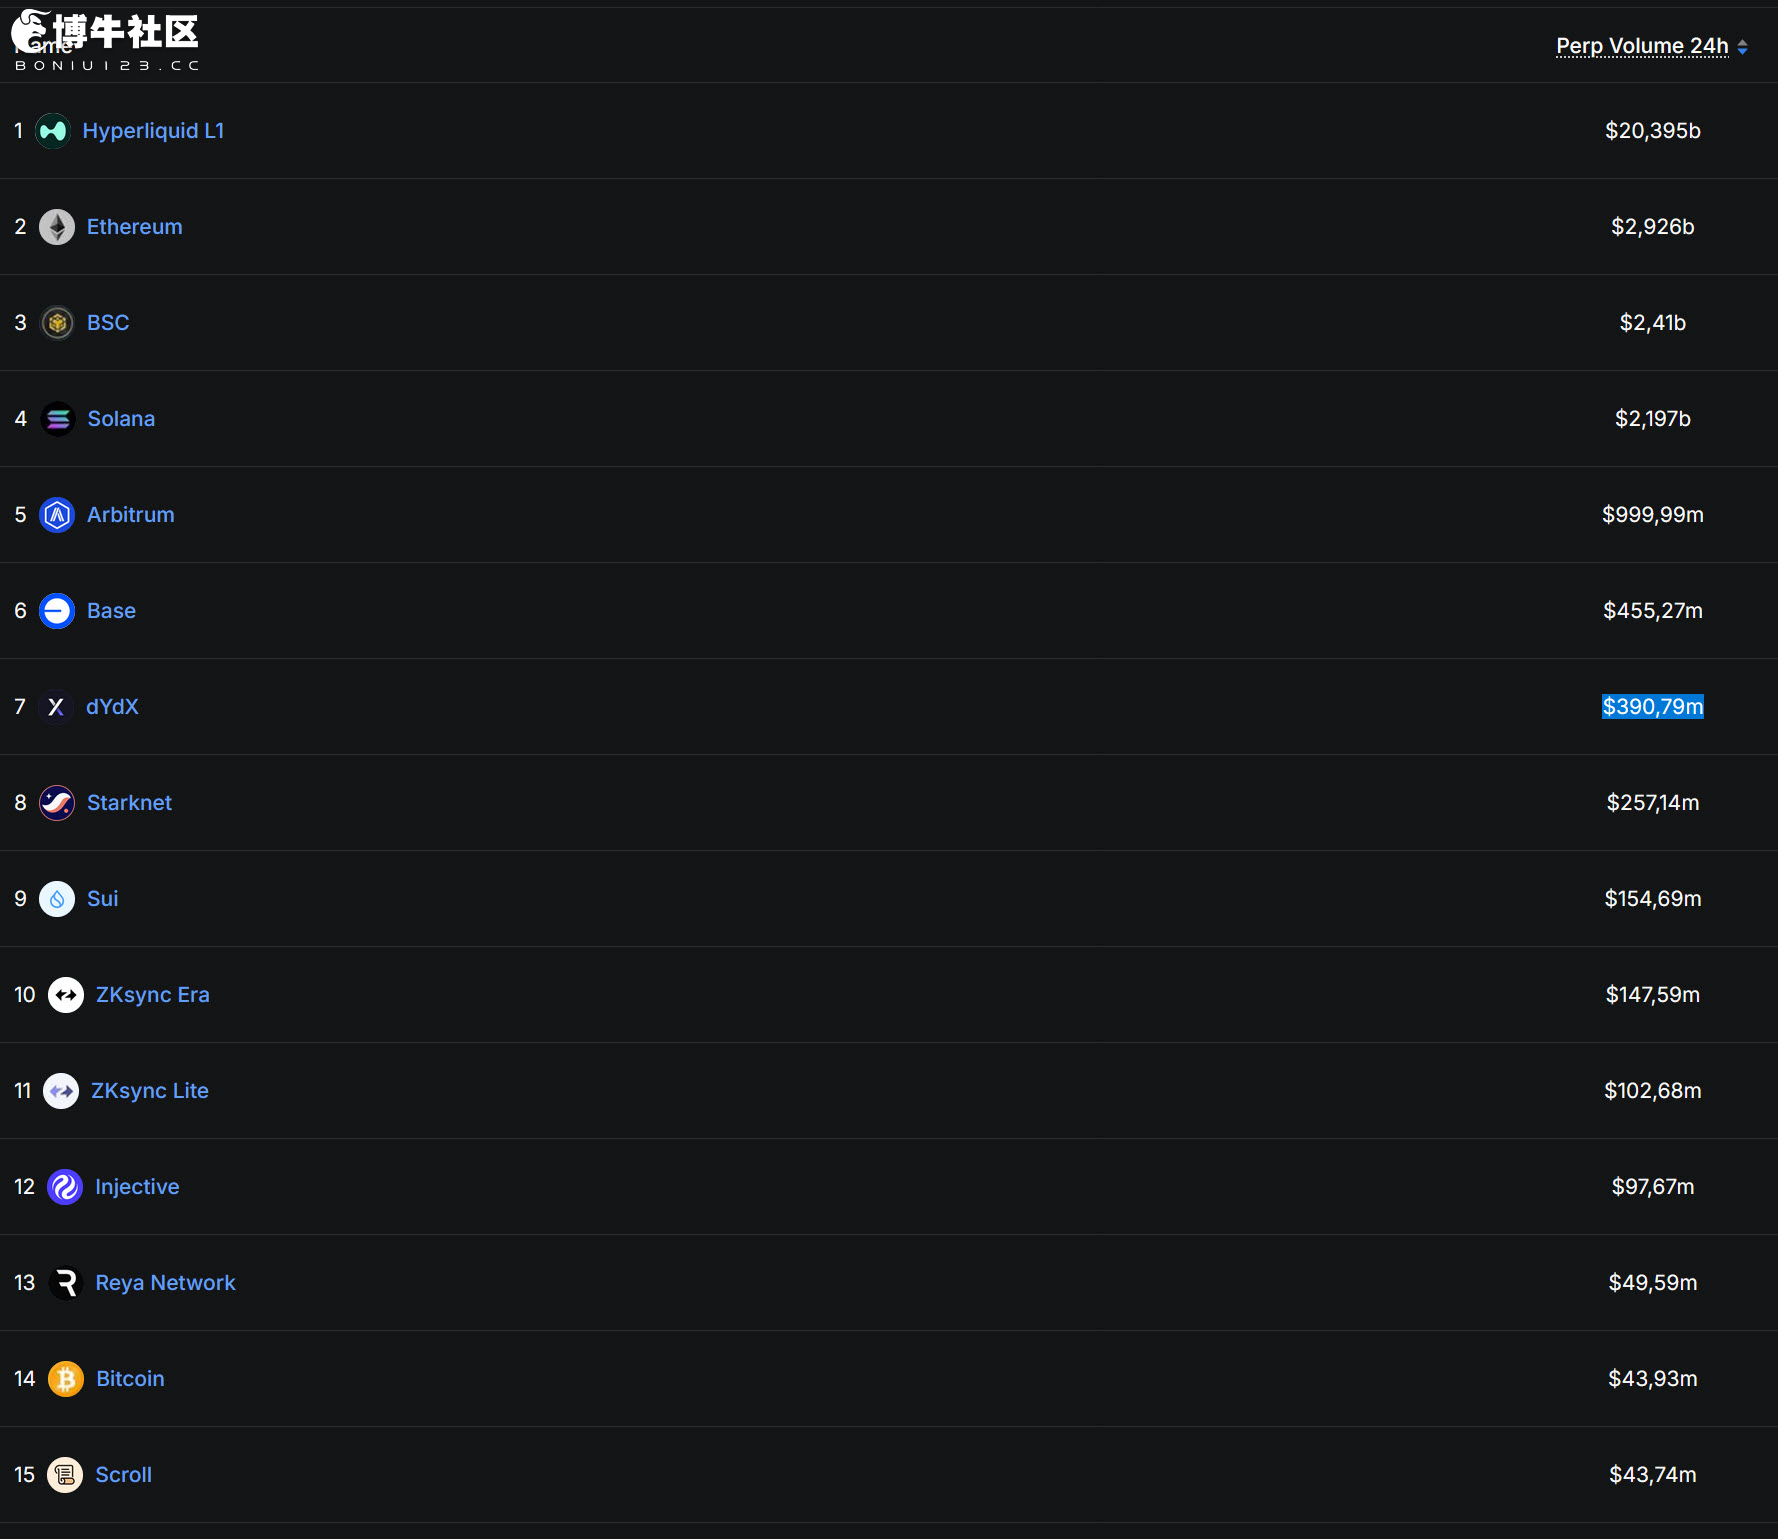The height and width of the screenshot is (1539, 1778).
Task: Click the $20,395b volume value
Action: 1653,131
